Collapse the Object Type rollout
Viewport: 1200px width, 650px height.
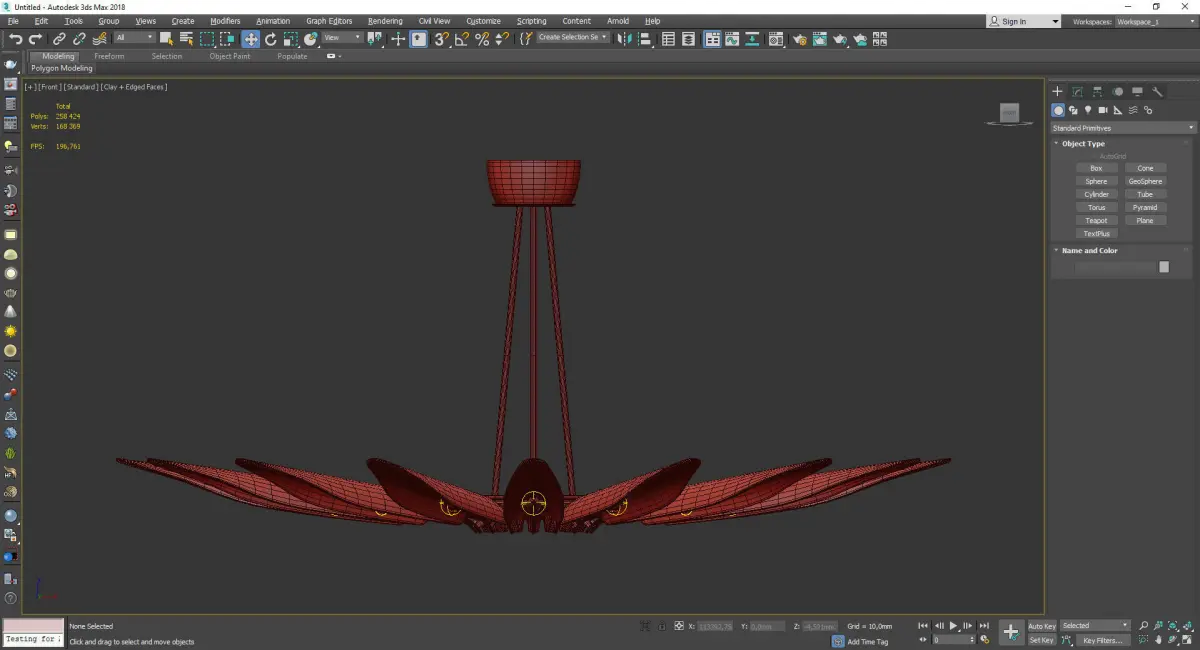click(x=1083, y=144)
